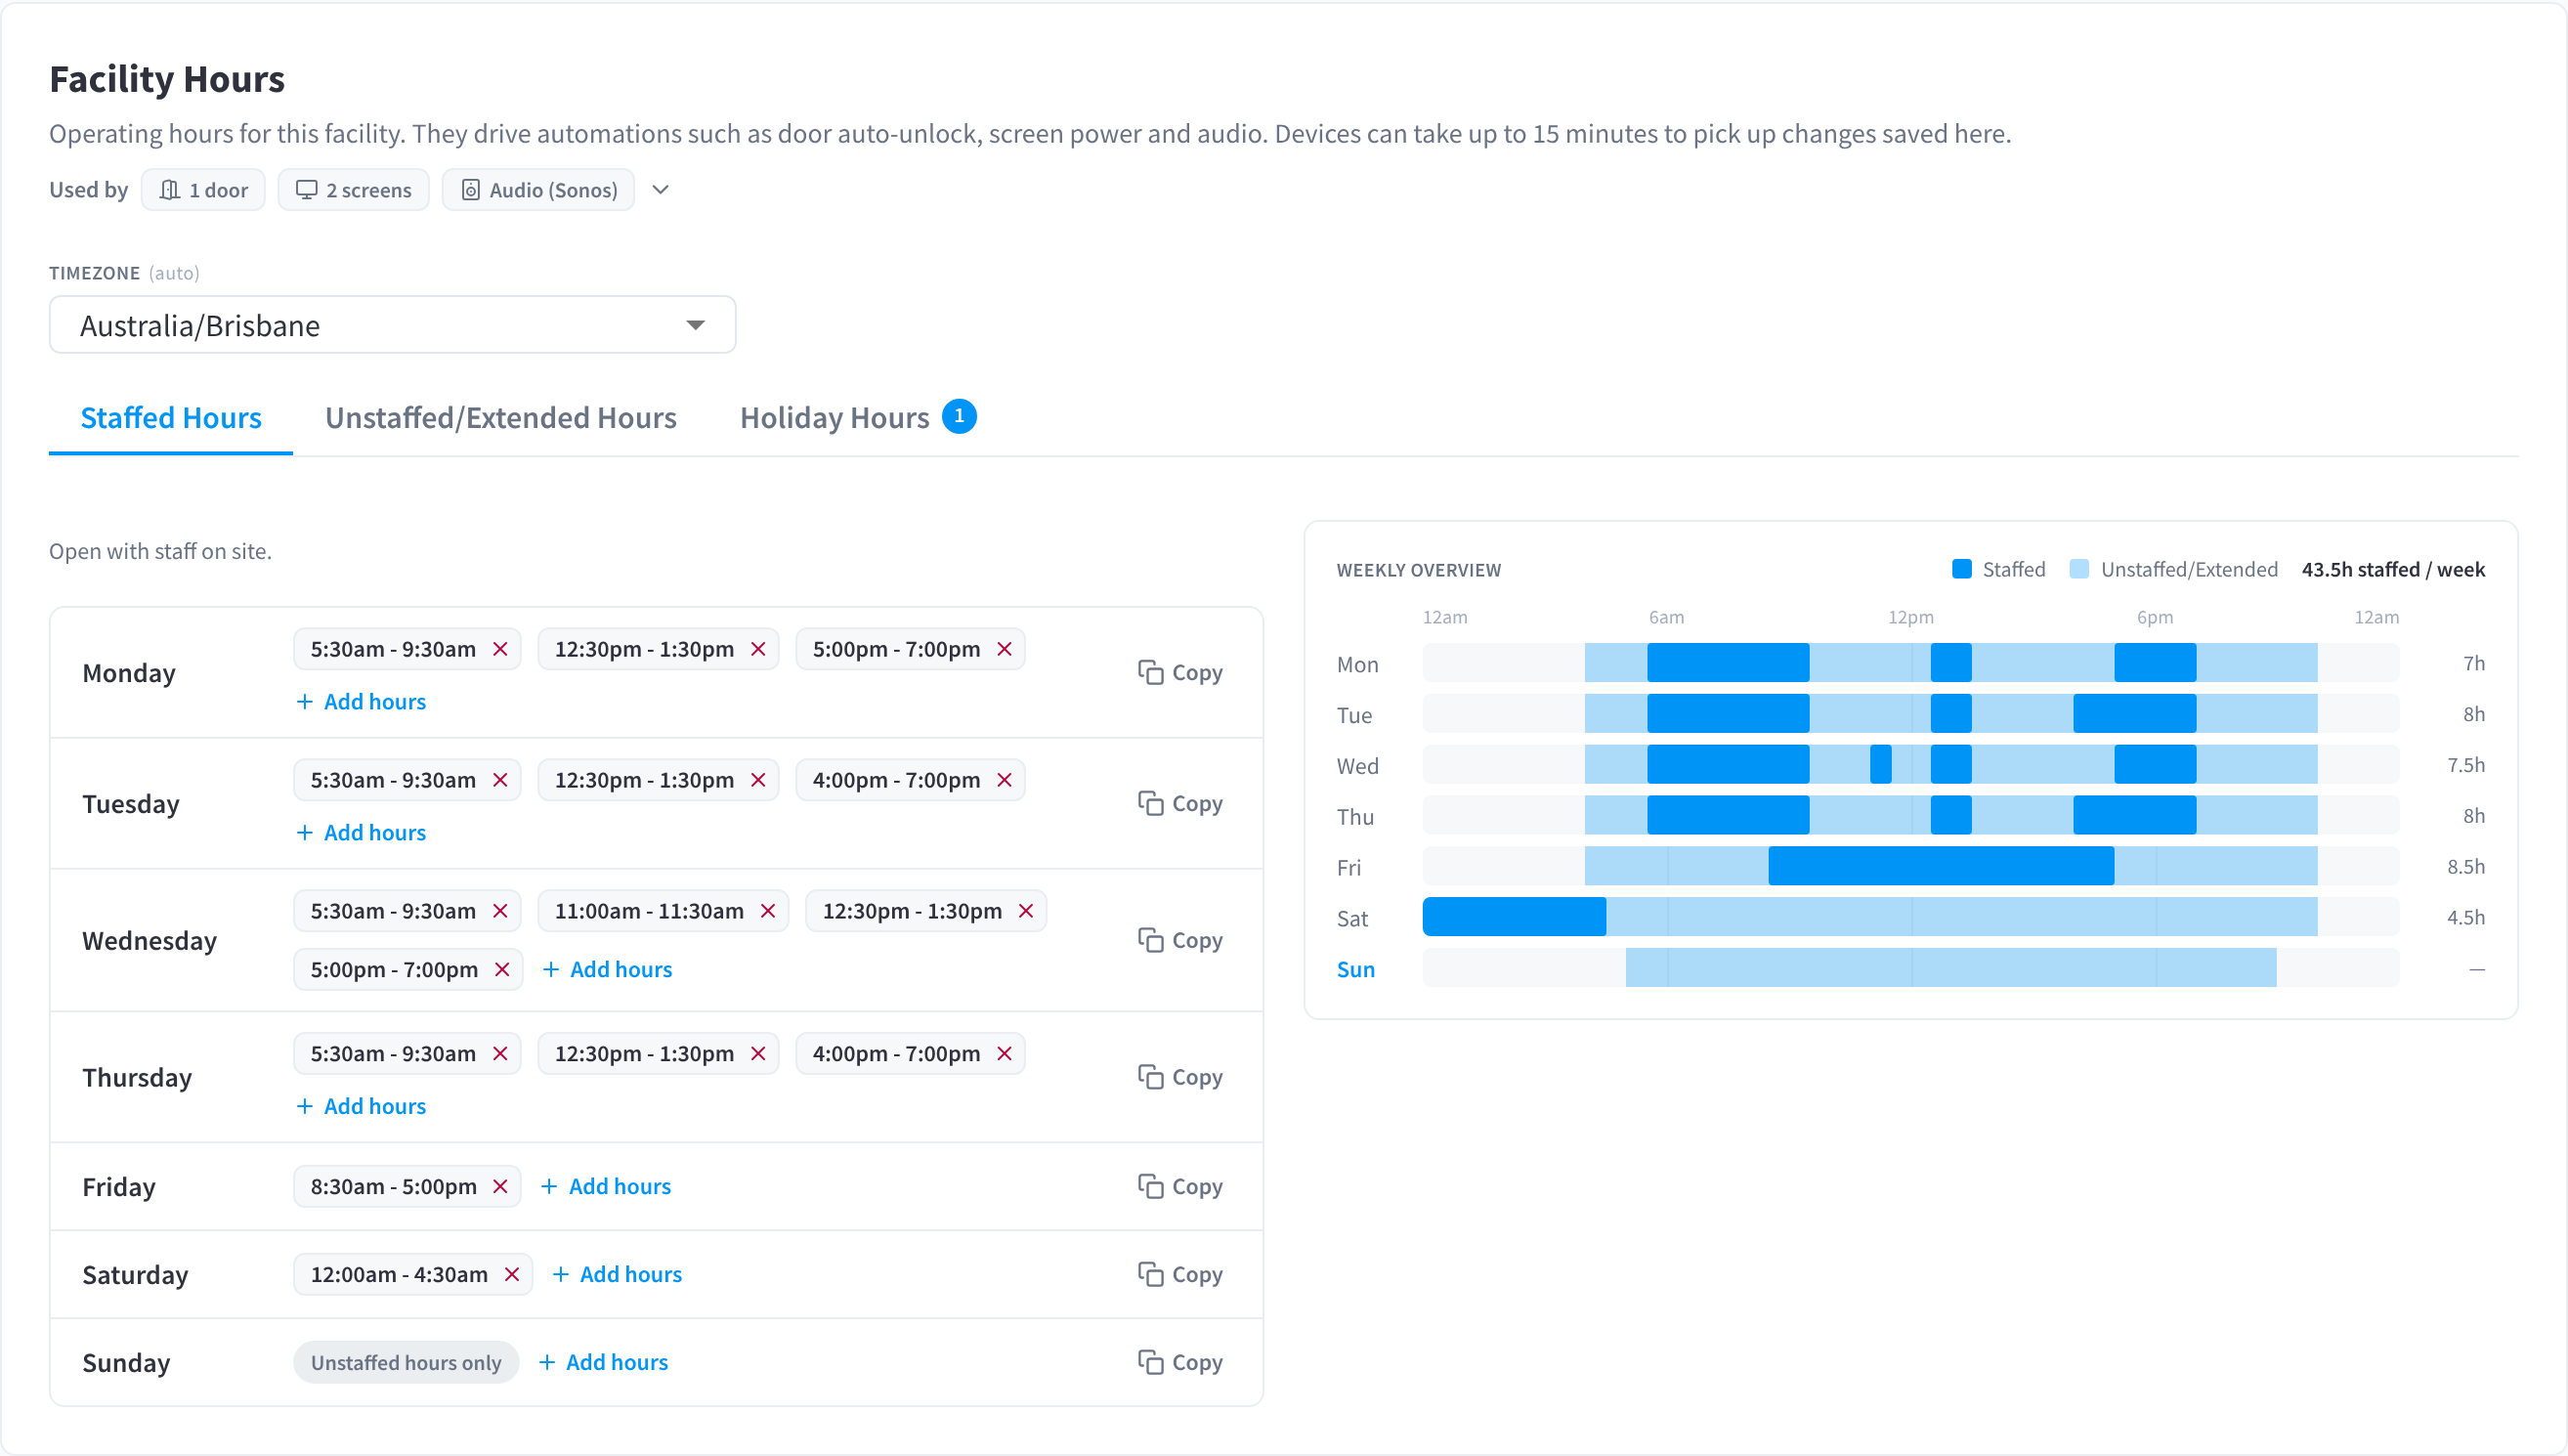Click the Unstaffed hours only badge
This screenshot has height=1456, width=2568.
pos(406,1362)
